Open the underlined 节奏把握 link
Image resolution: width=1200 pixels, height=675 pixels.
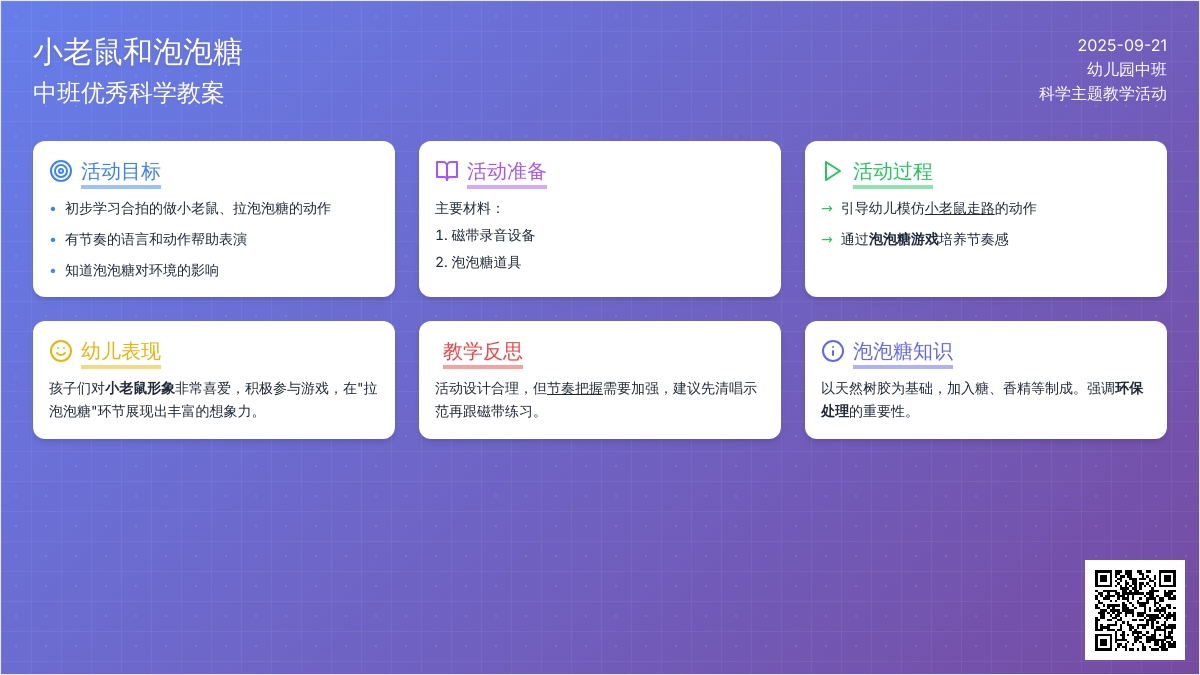point(574,389)
